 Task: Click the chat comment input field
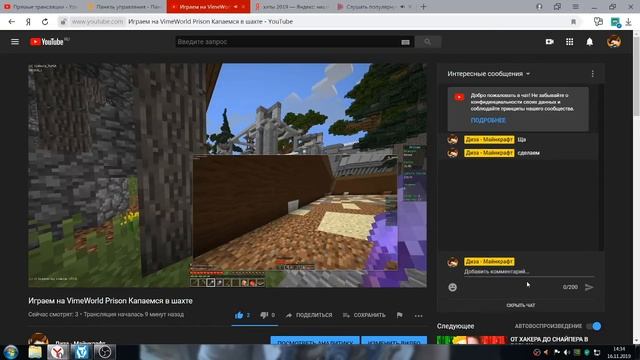click(x=529, y=272)
